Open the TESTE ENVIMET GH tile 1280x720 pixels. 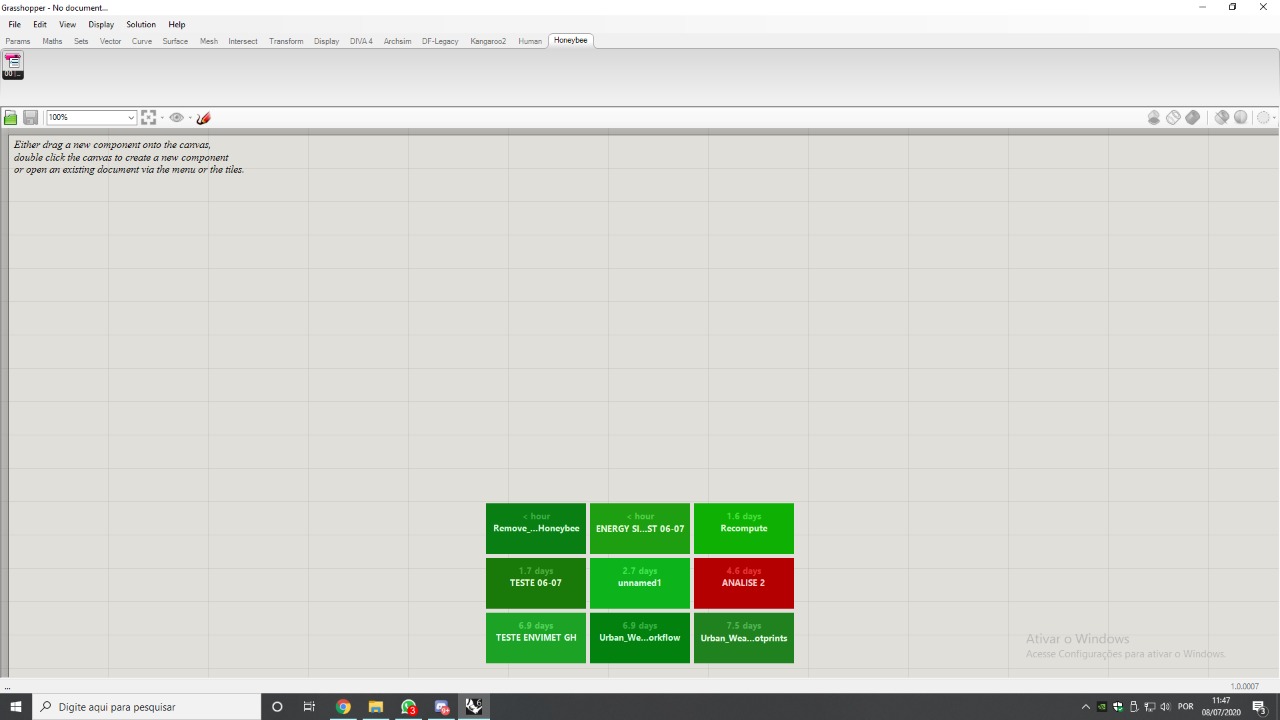click(536, 638)
